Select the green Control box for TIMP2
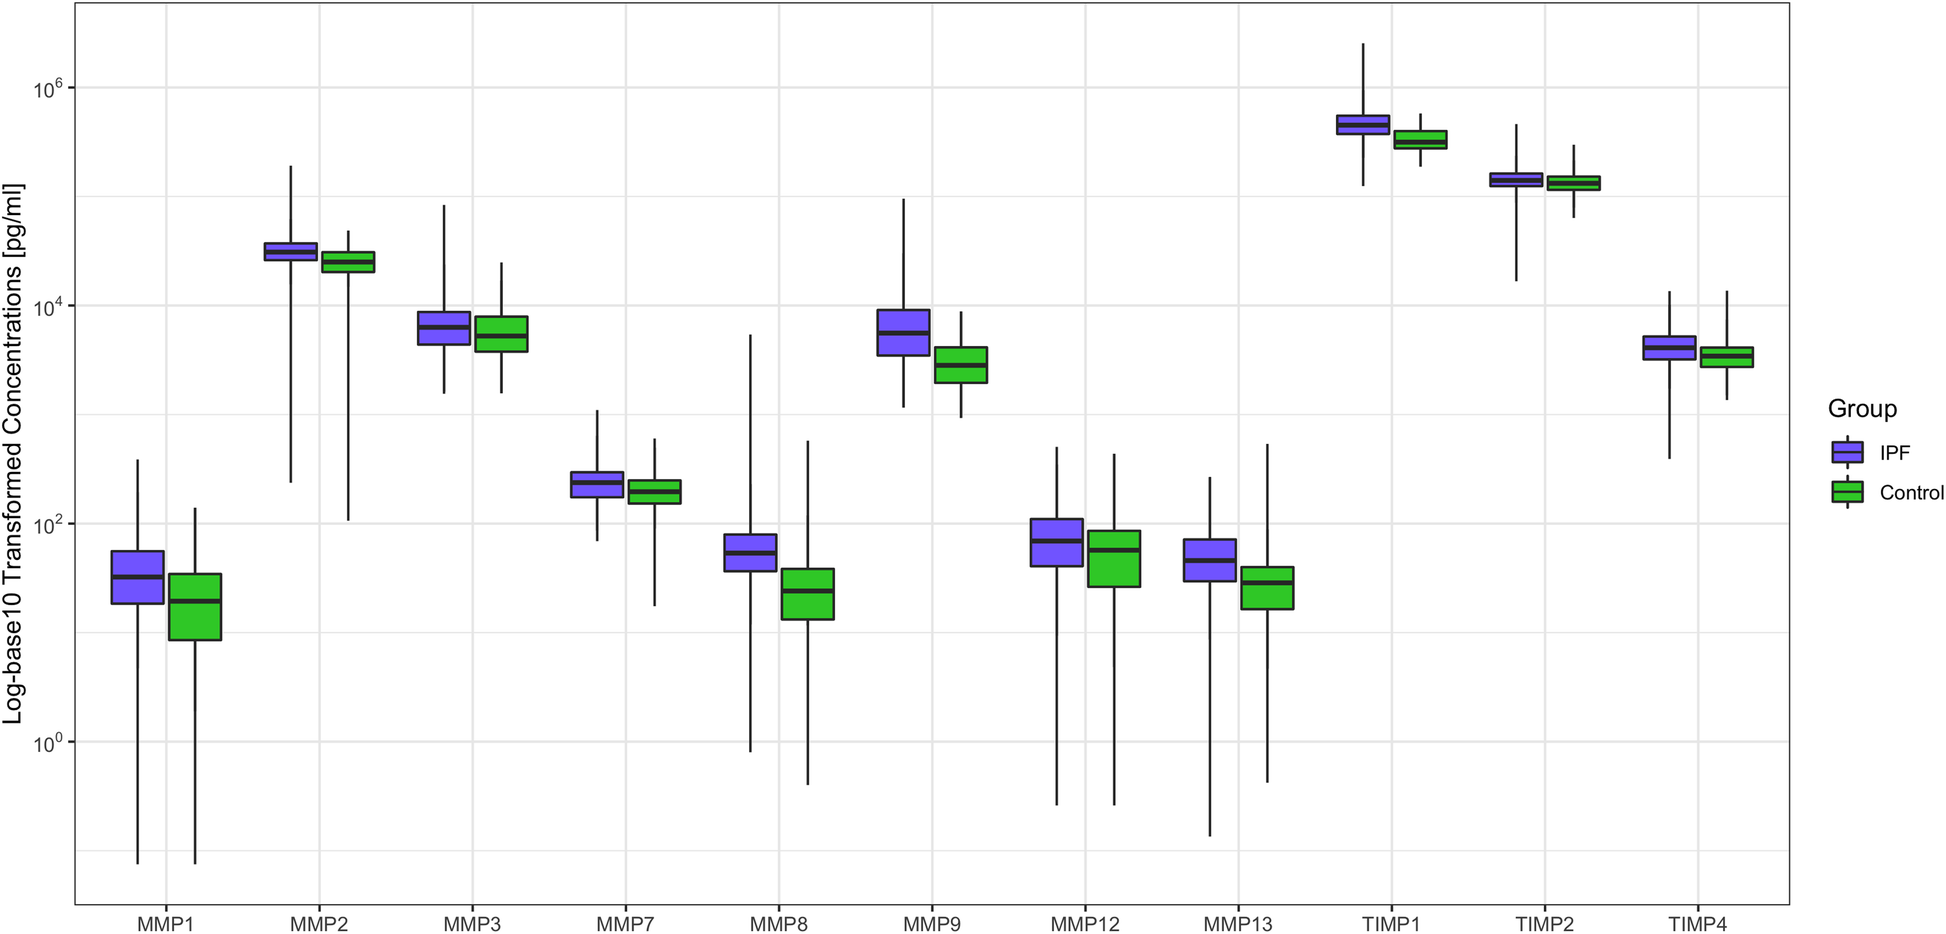The width and height of the screenshot is (1946, 934). click(x=1574, y=183)
